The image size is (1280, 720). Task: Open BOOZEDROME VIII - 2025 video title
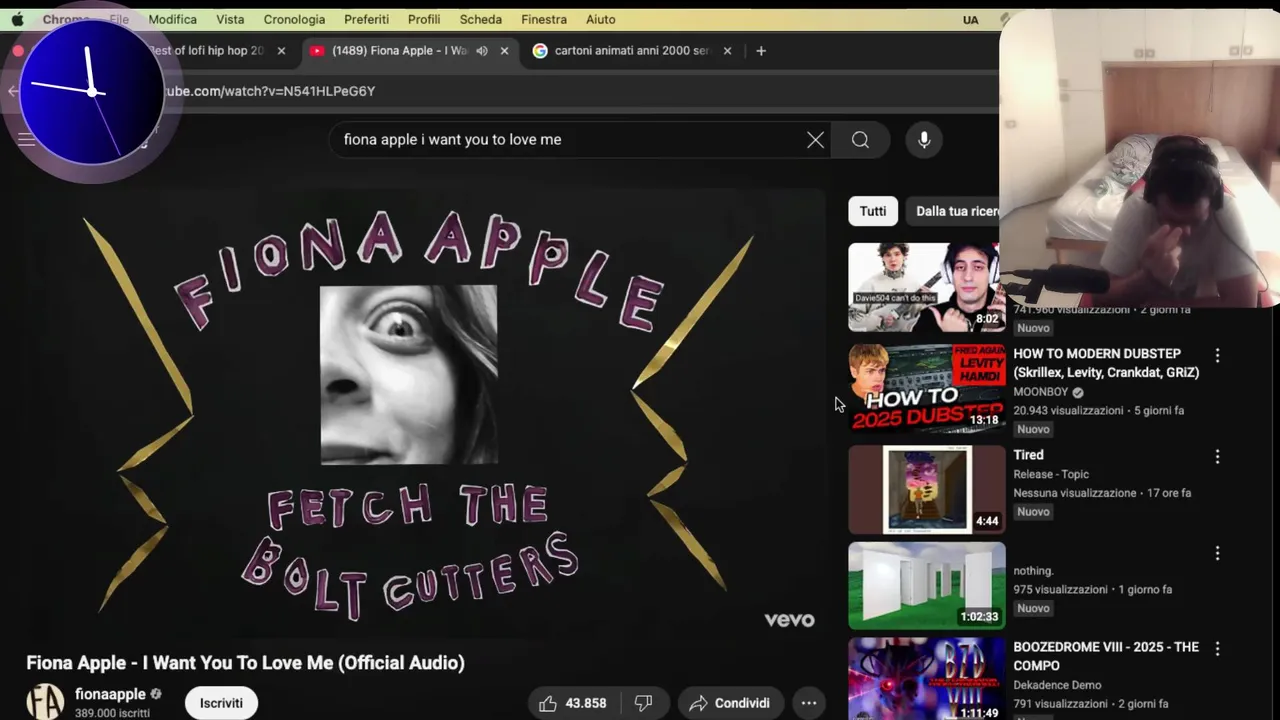1106,656
